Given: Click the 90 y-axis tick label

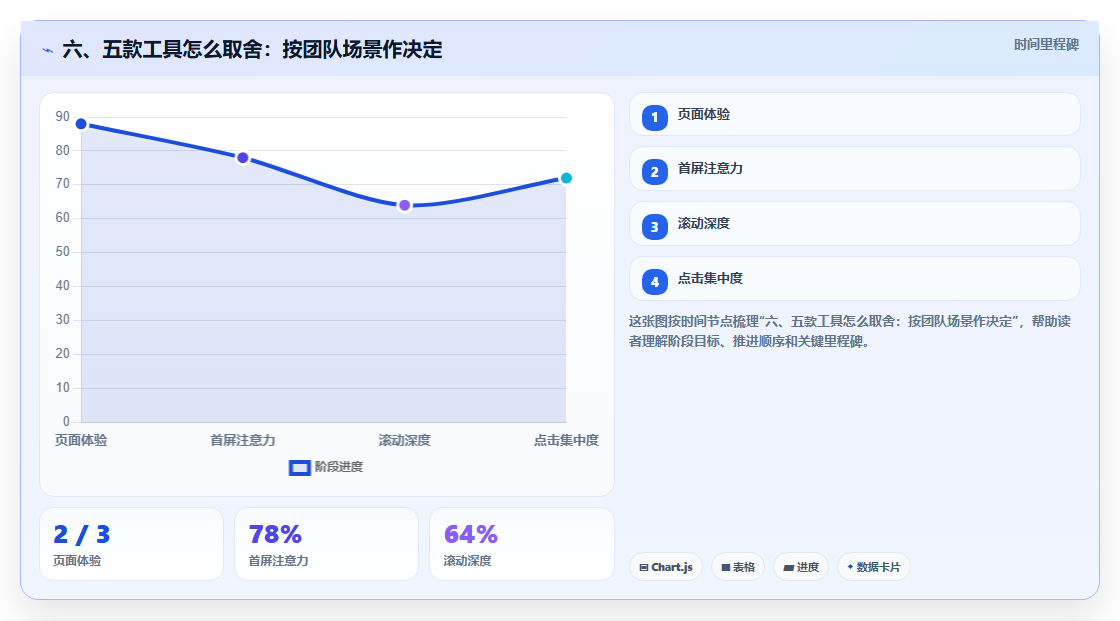Looking at the screenshot, I should tap(63, 116).
